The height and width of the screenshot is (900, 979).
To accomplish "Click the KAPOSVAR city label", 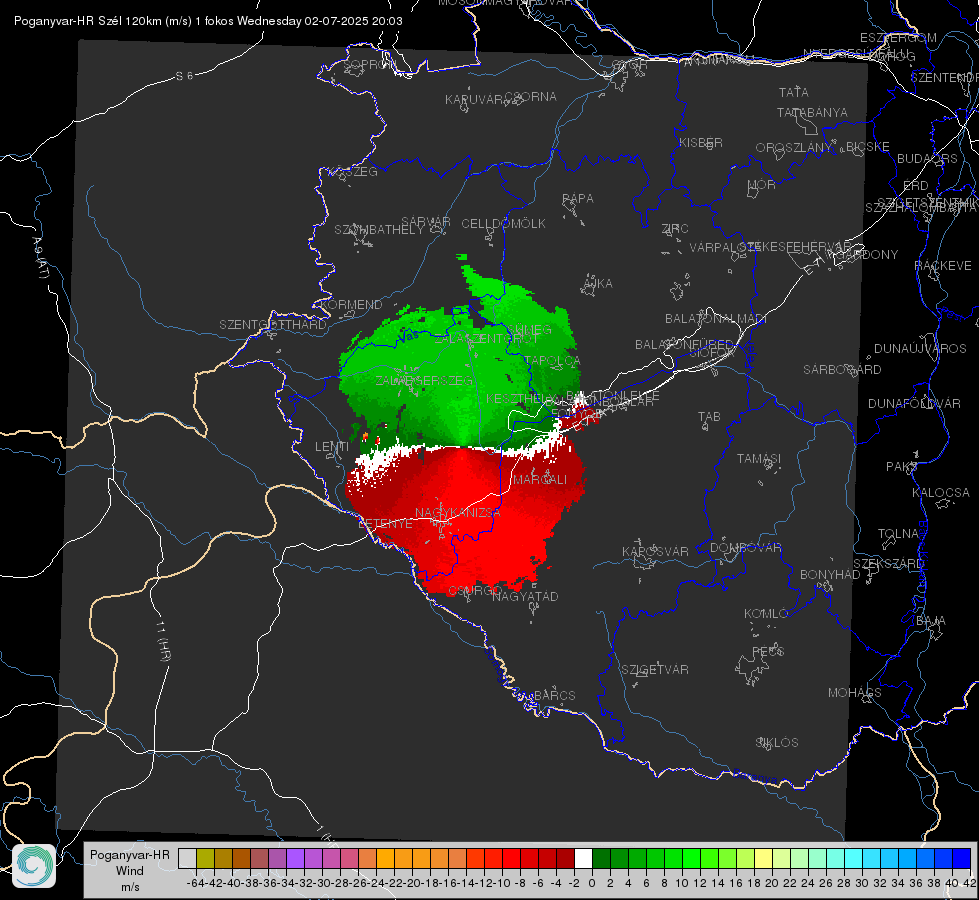I will [x=655, y=551].
